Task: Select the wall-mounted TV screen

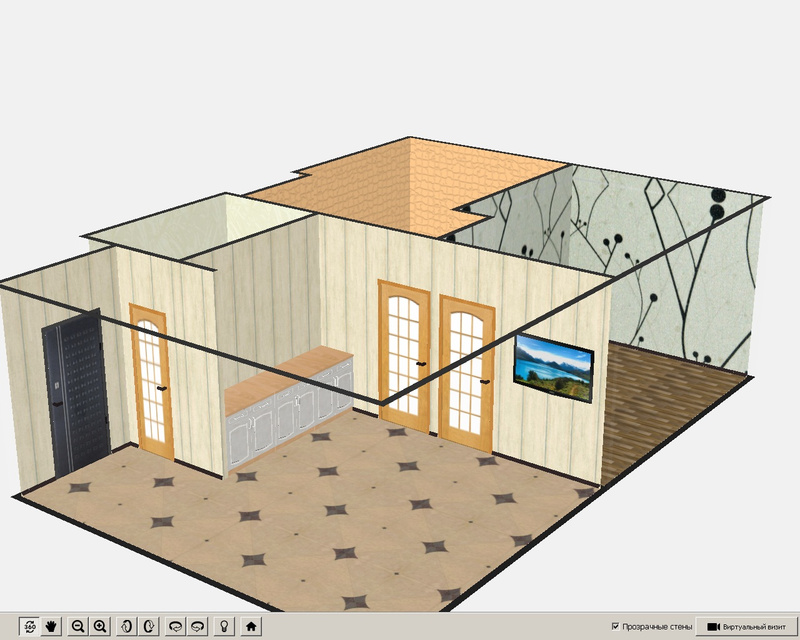Action: coord(554,367)
